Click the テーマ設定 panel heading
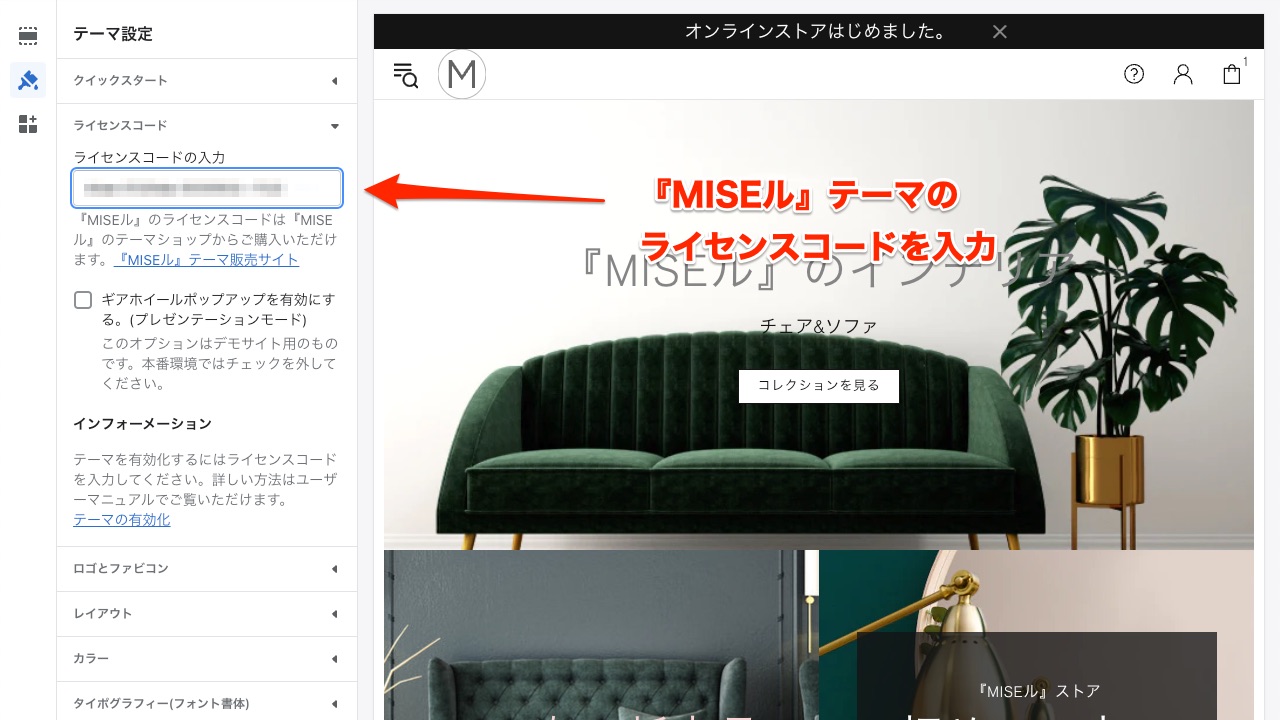The image size is (1280, 720). tap(113, 34)
